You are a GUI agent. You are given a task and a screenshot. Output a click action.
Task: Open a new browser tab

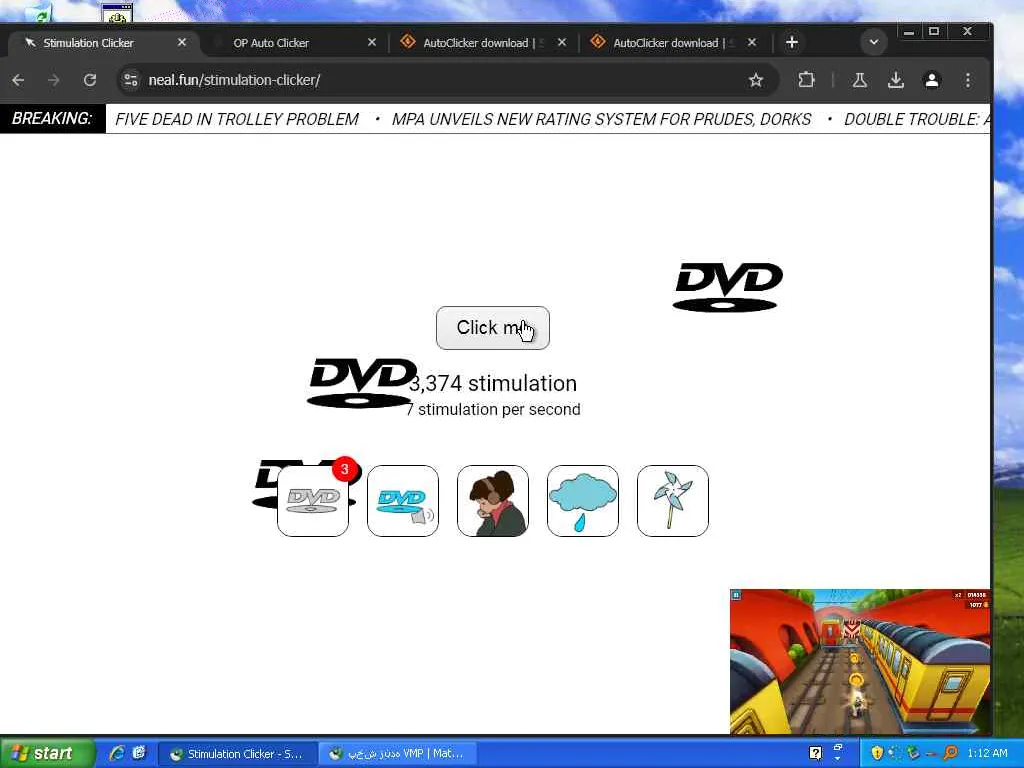(x=792, y=42)
